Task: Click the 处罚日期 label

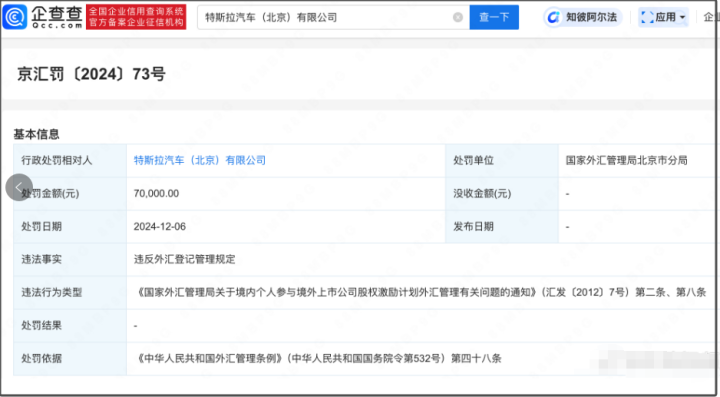Action: pos(41,227)
